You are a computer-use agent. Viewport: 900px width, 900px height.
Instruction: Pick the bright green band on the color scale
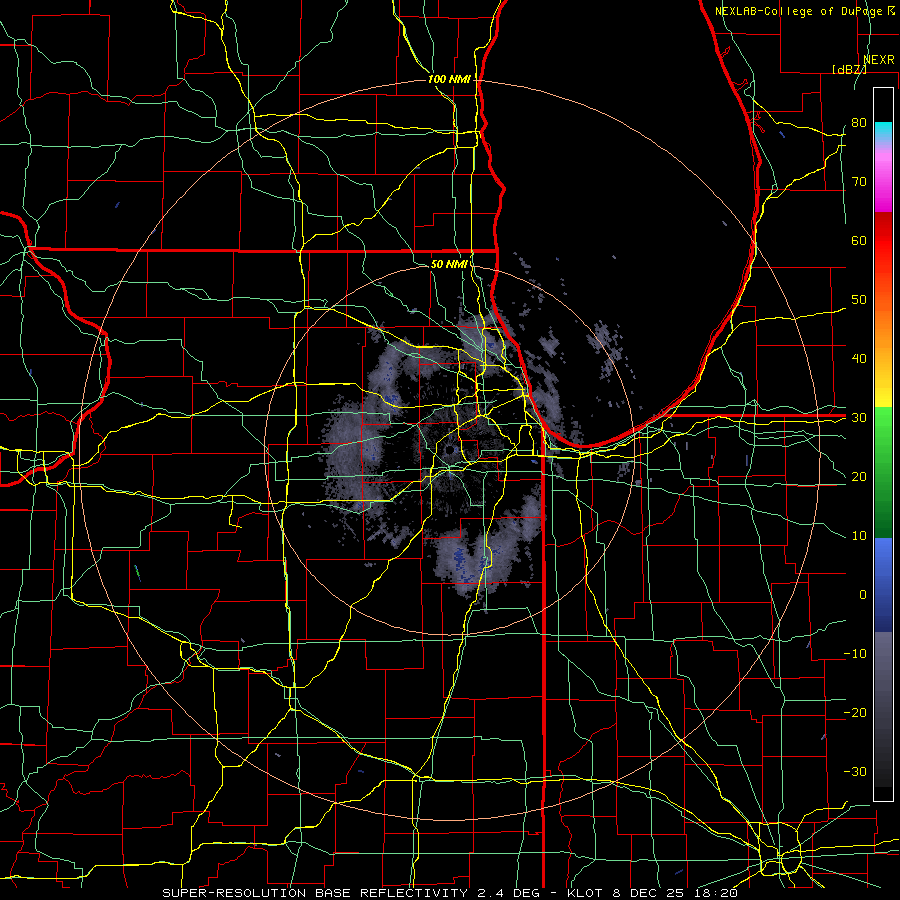[x=883, y=425]
